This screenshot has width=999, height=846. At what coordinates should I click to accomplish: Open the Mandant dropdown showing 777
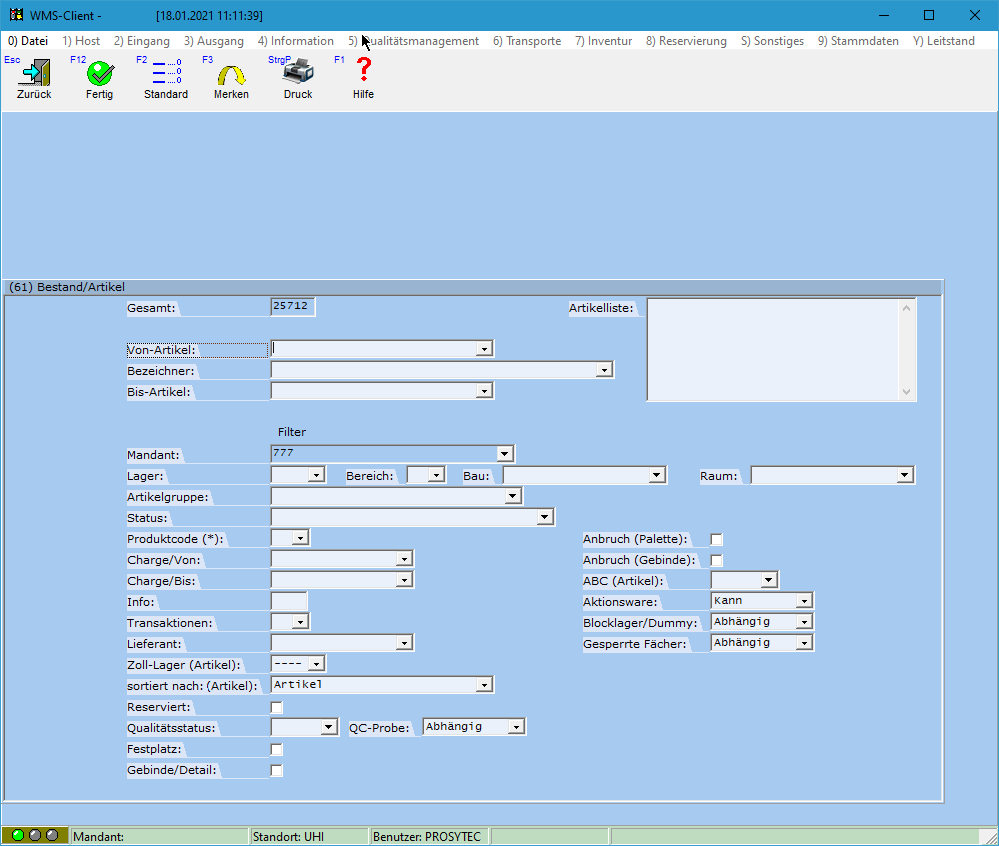(x=505, y=453)
